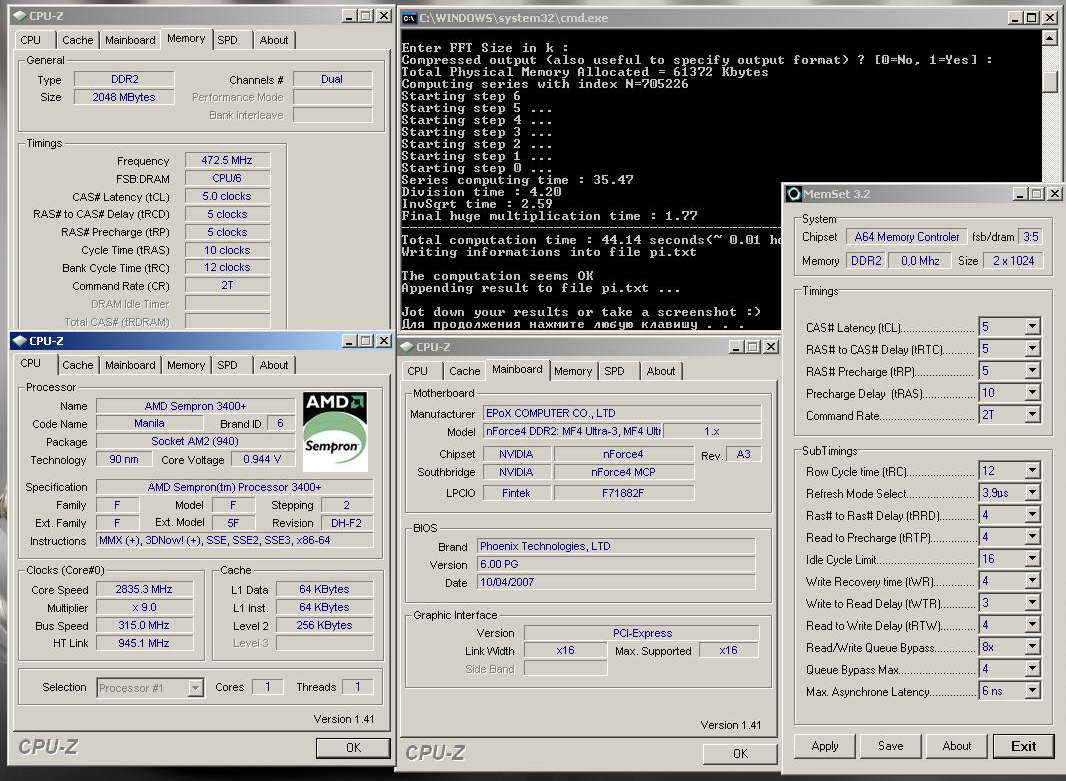Open the Read/Write Queue Bypass dropdown
This screenshot has height=781, width=1066.
[x=1032, y=647]
